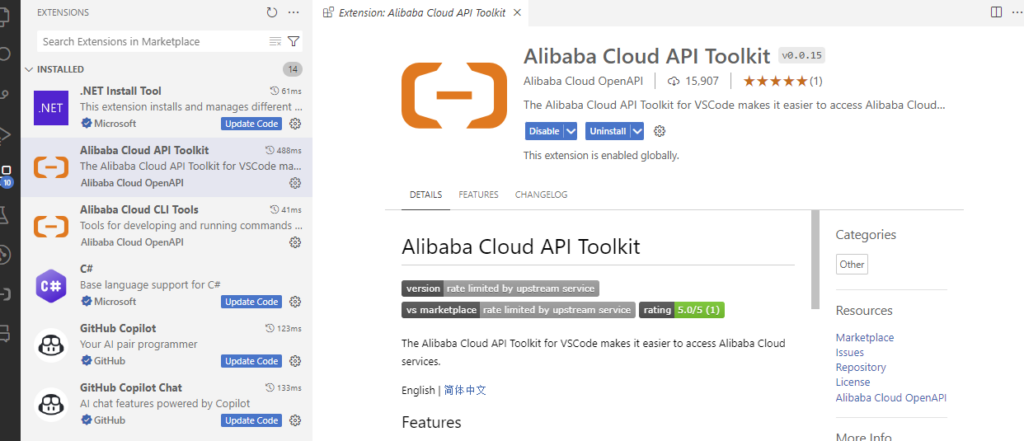Open editor more actions ellipsis
This screenshot has height=441, width=1024.
pos(1017,12)
